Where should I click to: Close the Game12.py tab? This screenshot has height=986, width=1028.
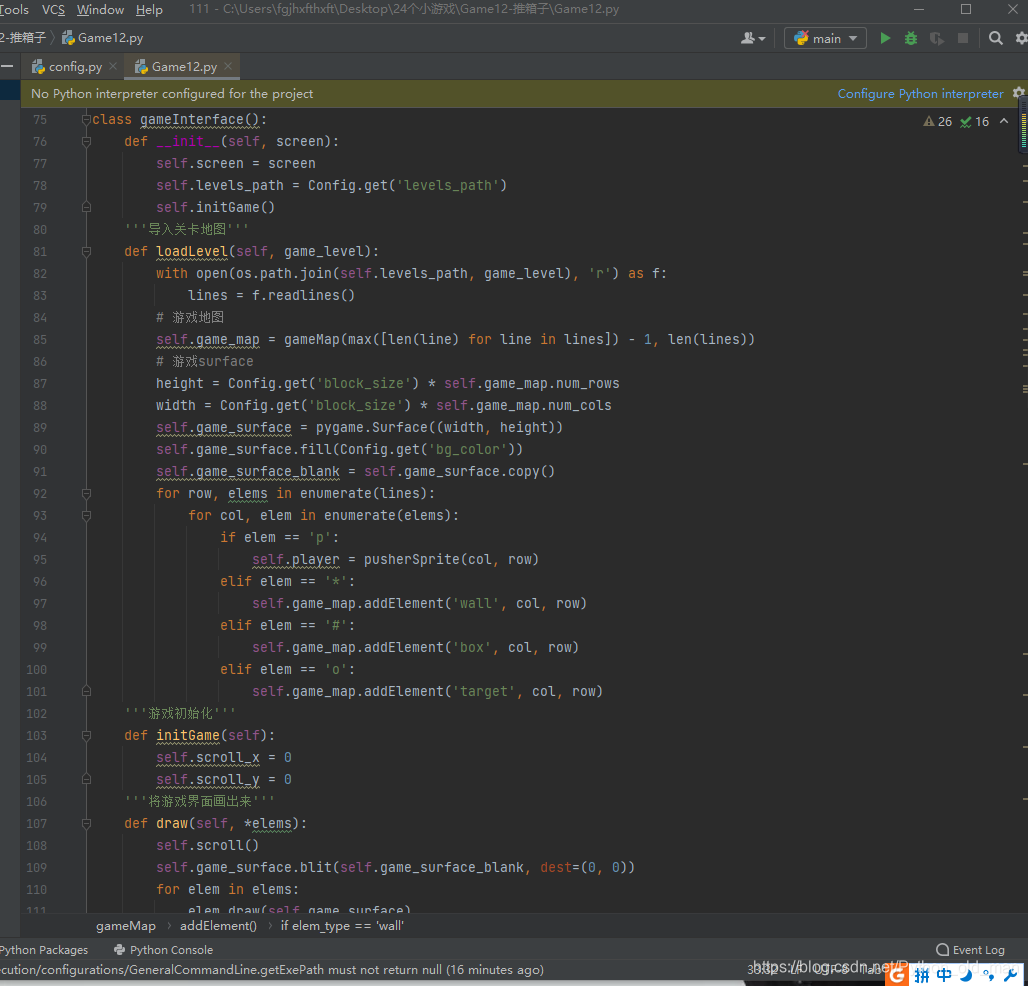[227, 66]
